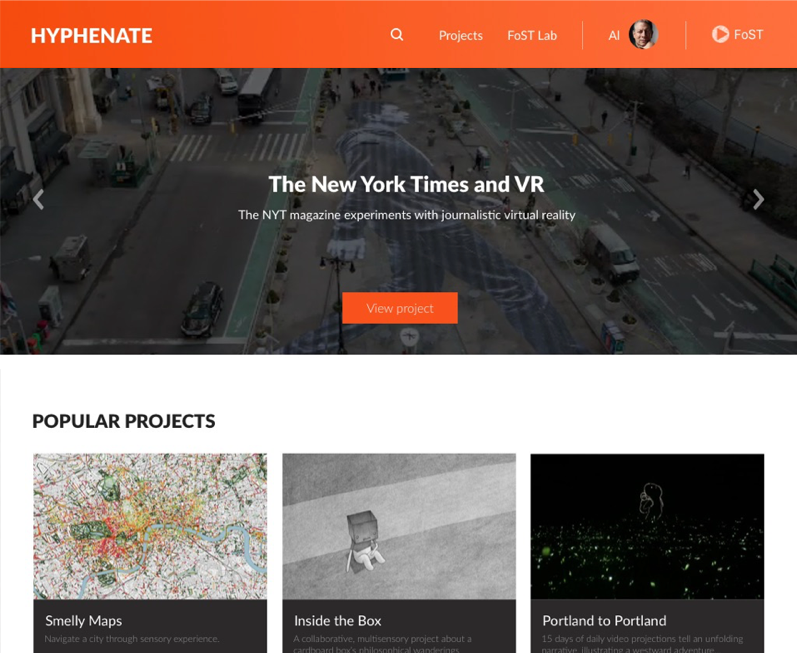Click the View project button
The image size is (797, 653).
[x=400, y=308]
